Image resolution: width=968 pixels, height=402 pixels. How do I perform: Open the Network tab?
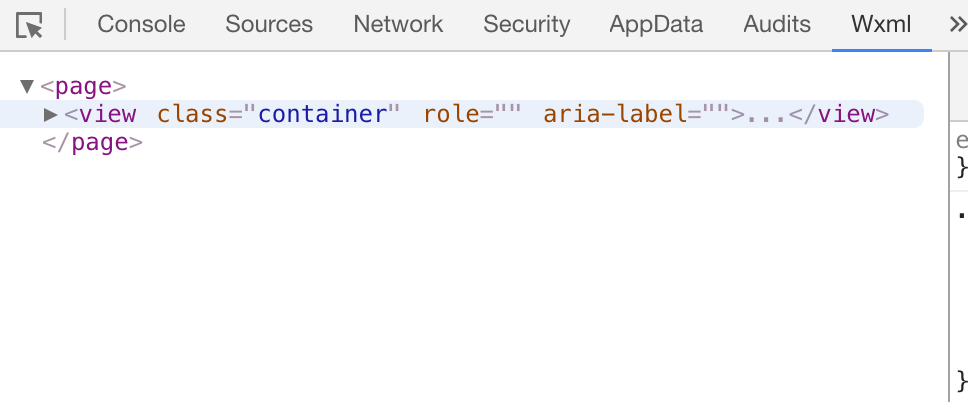point(398,25)
